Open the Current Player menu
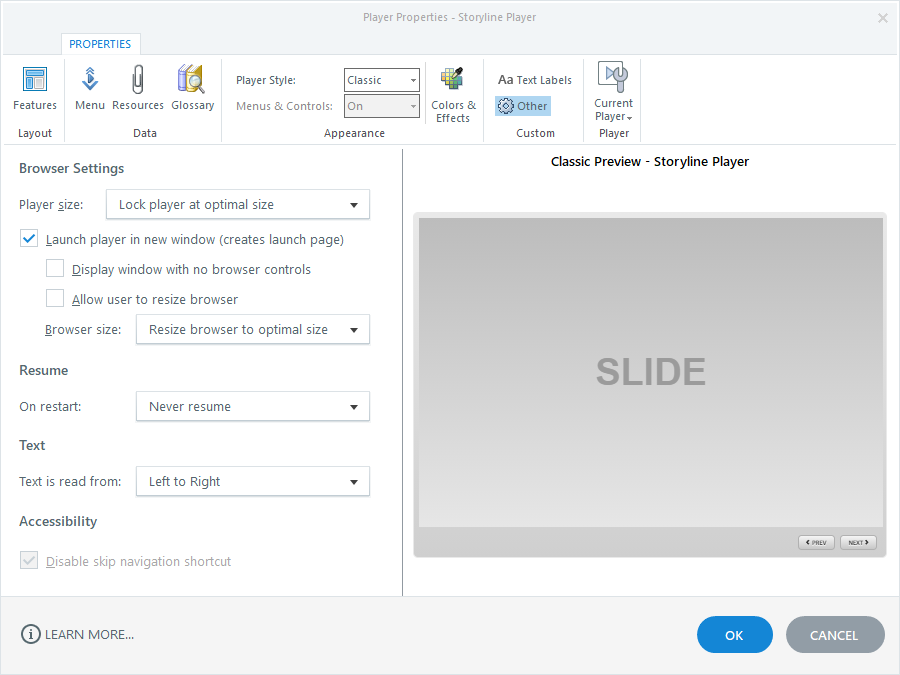The width and height of the screenshot is (900, 675). pyautogui.click(x=614, y=92)
